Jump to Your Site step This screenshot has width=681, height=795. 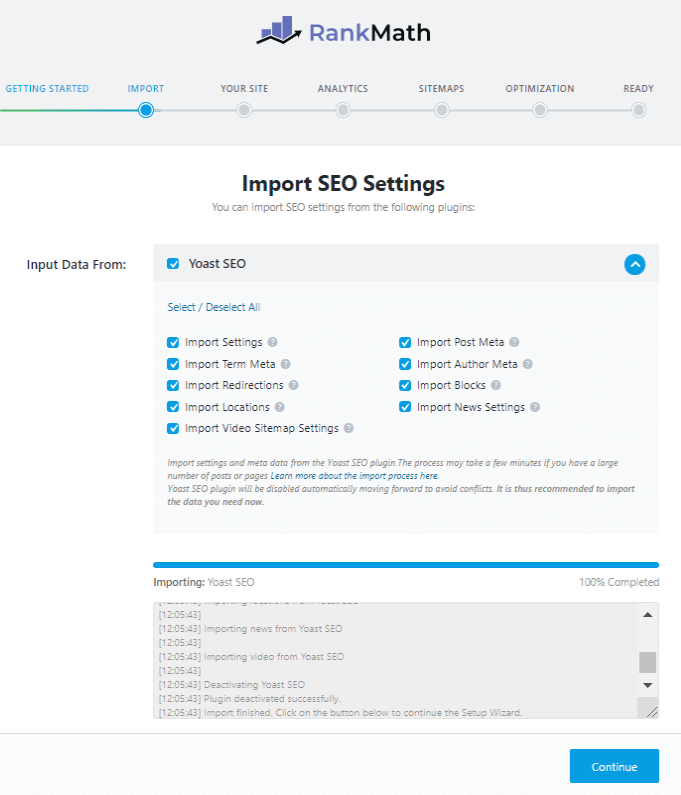pos(244,89)
